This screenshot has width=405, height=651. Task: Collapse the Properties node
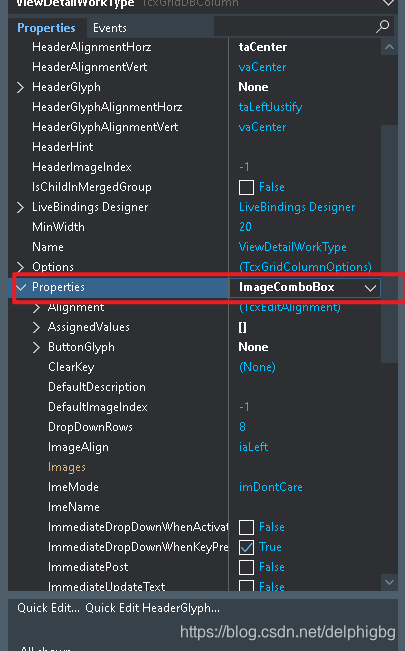click(x=21, y=287)
